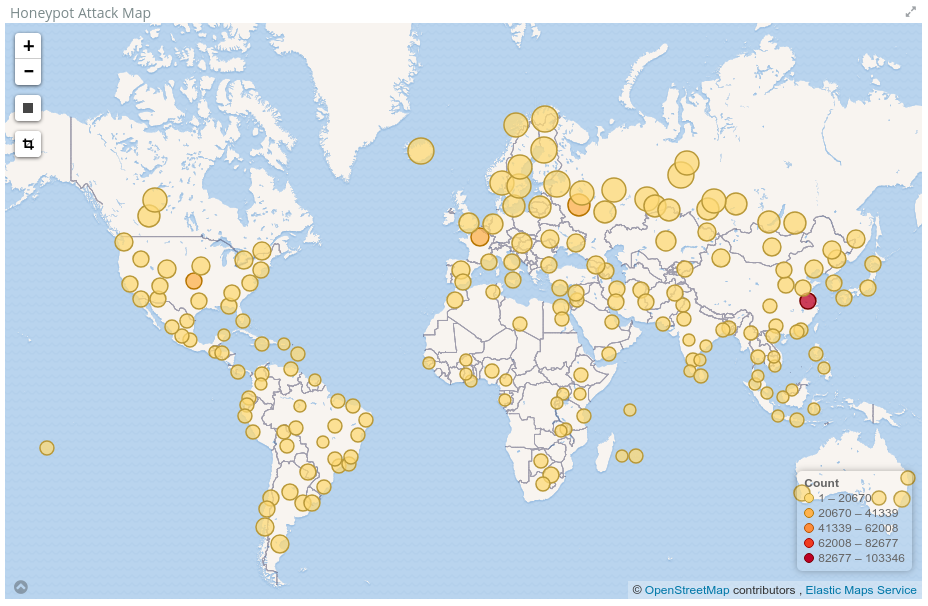
Task: Zoom out of the map
Action: [x=28, y=71]
